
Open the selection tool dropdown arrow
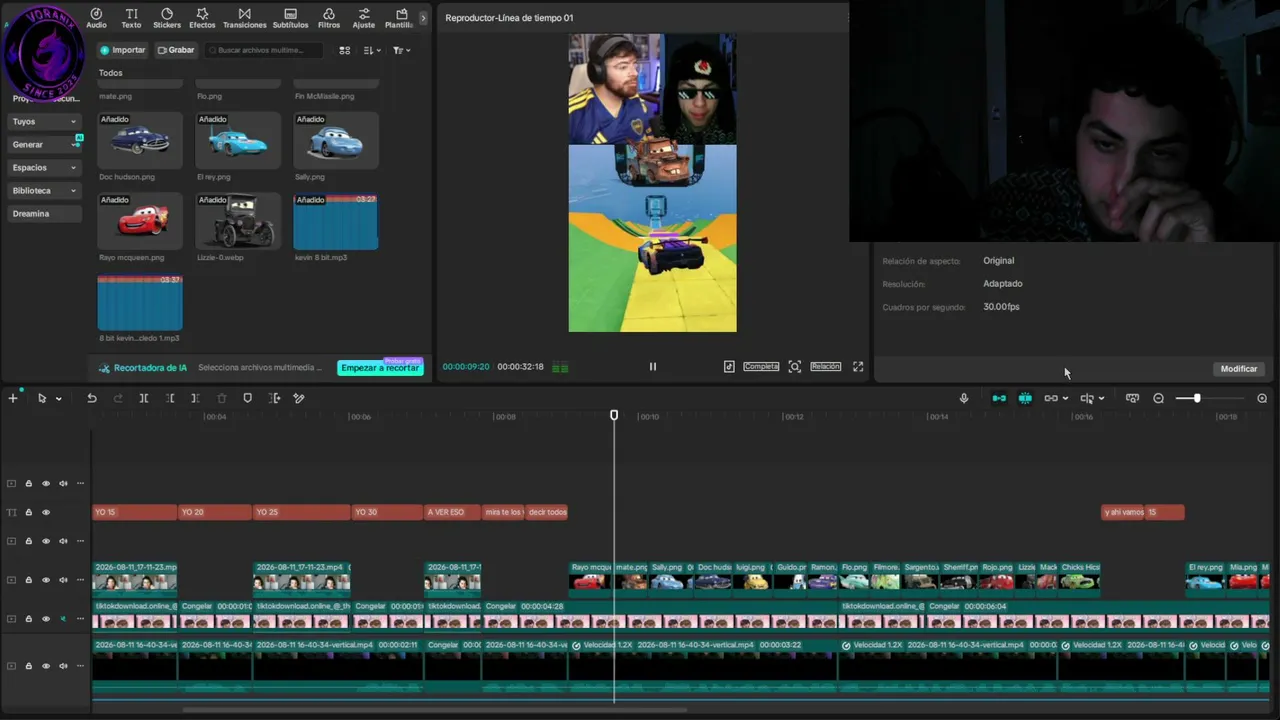pyautogui.click(x=58, y=399)
